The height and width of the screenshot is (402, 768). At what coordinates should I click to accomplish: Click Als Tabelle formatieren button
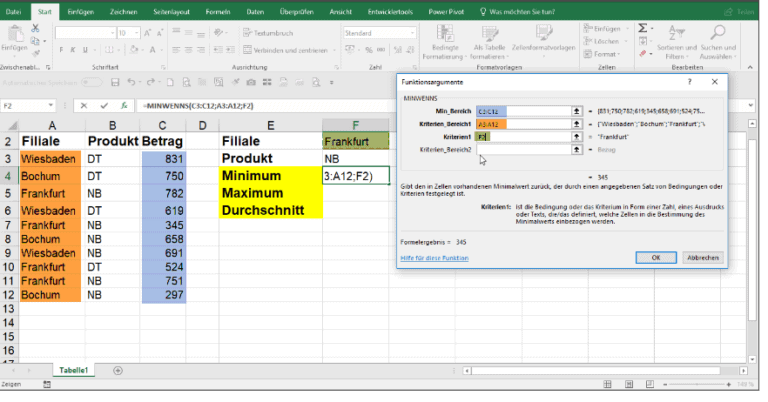(489, 42)
